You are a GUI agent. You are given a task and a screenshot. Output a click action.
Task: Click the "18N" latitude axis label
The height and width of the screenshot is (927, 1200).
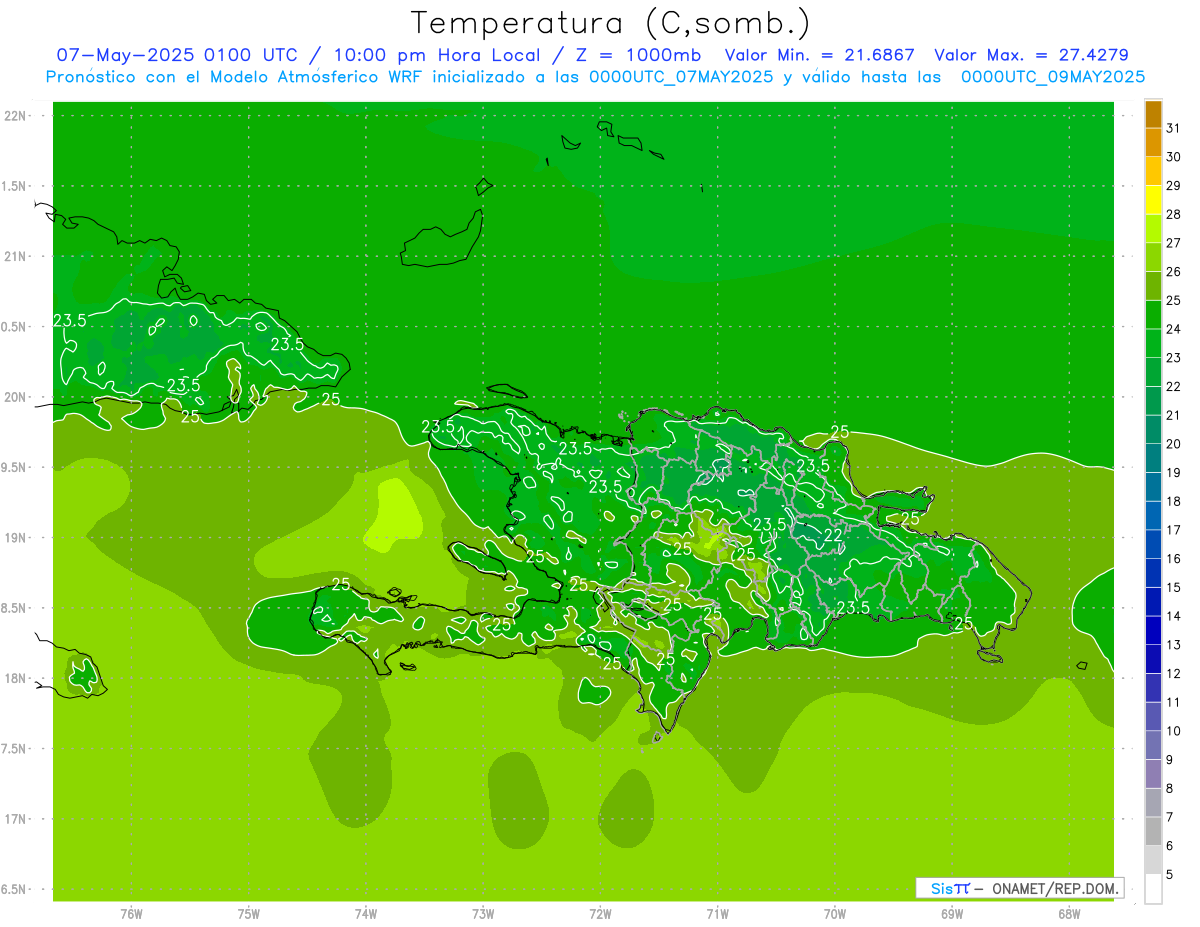pos(15,678)
